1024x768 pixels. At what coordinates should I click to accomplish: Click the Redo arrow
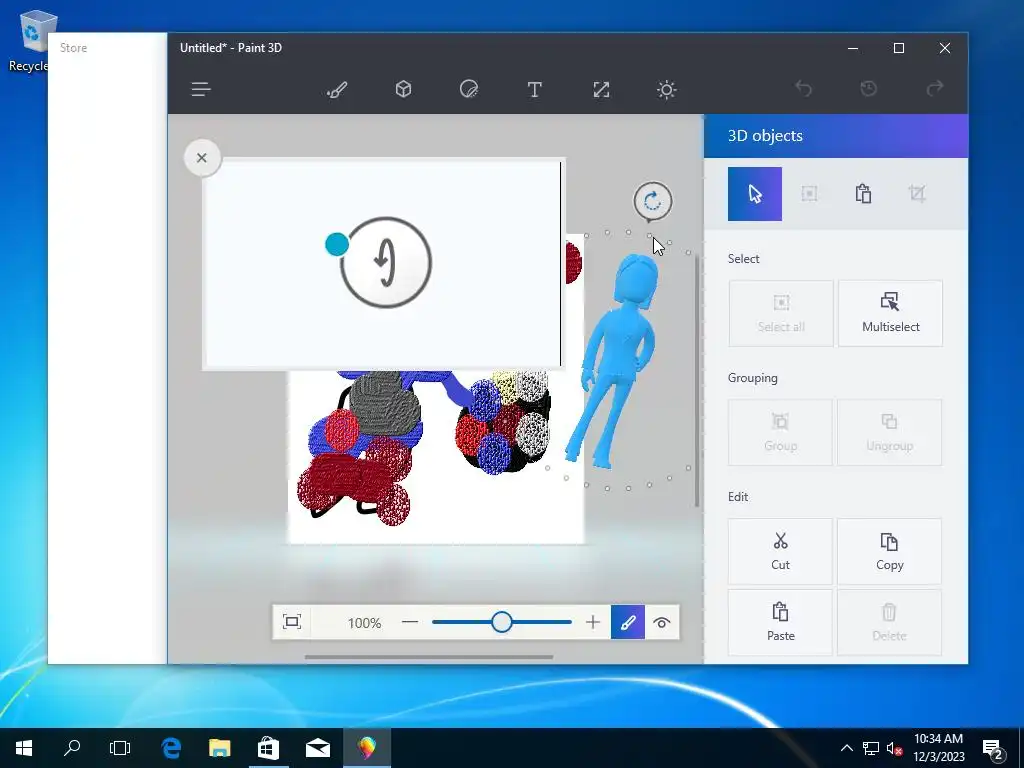[x=935, y=88]
